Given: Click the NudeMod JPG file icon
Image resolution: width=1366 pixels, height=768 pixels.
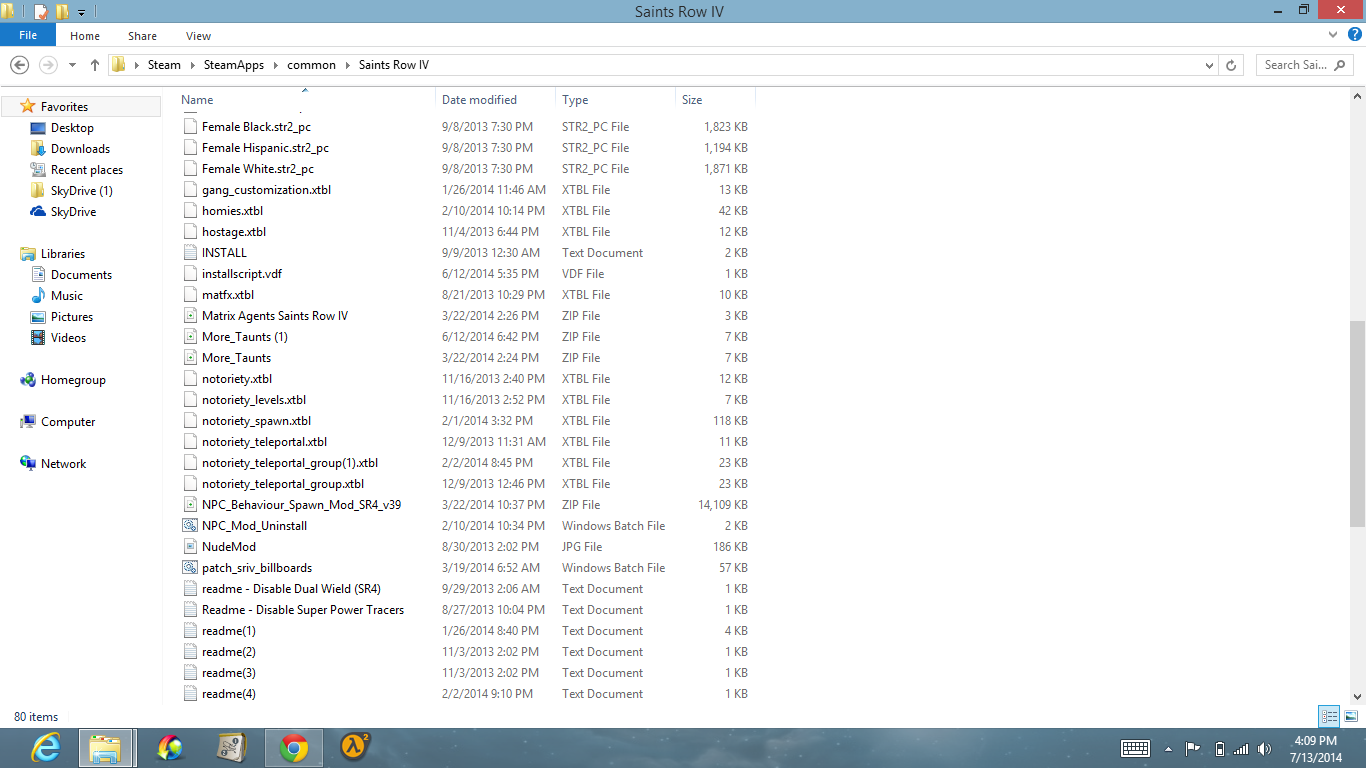Looking at the screenshot, I should [191, 547].
